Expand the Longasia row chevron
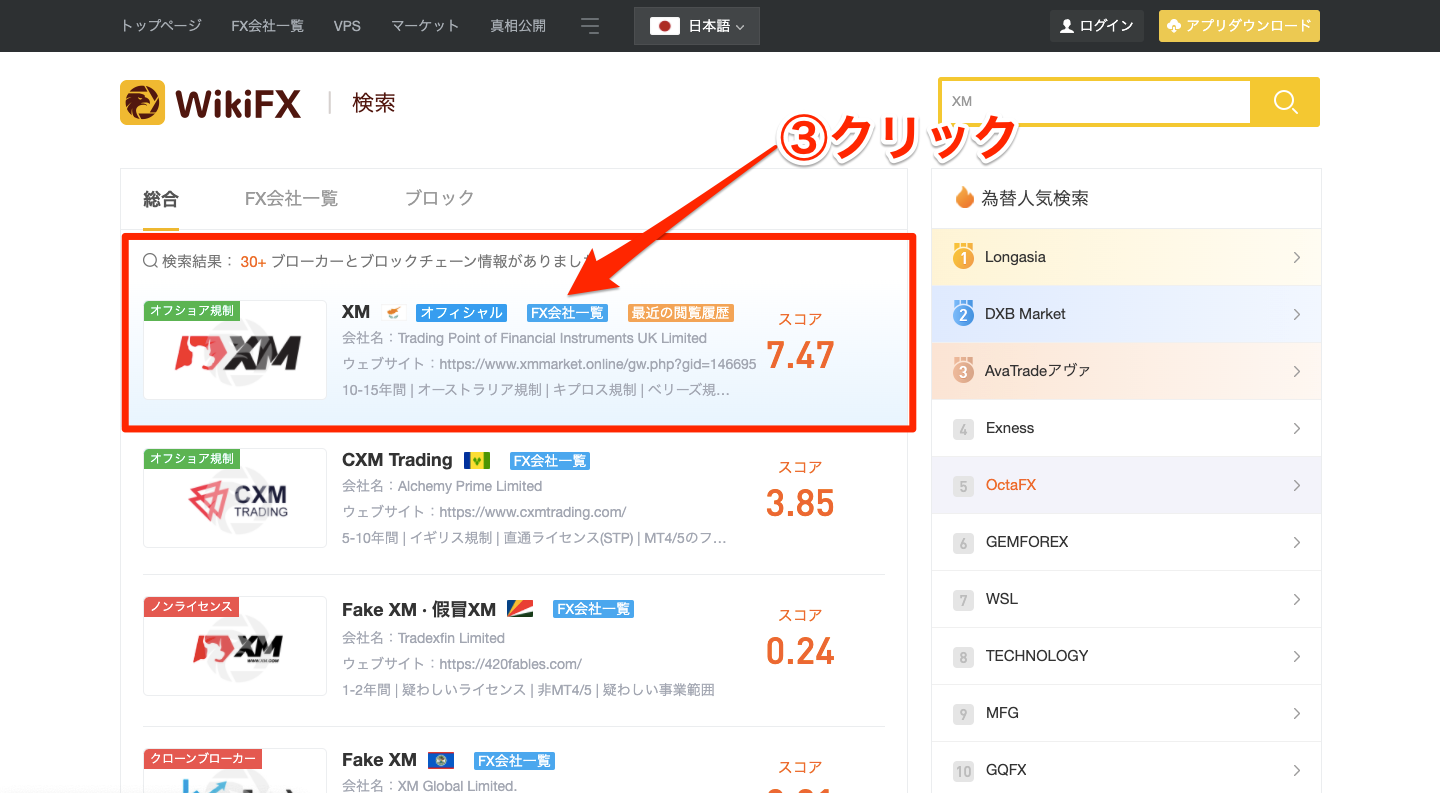 point(1297,257)
